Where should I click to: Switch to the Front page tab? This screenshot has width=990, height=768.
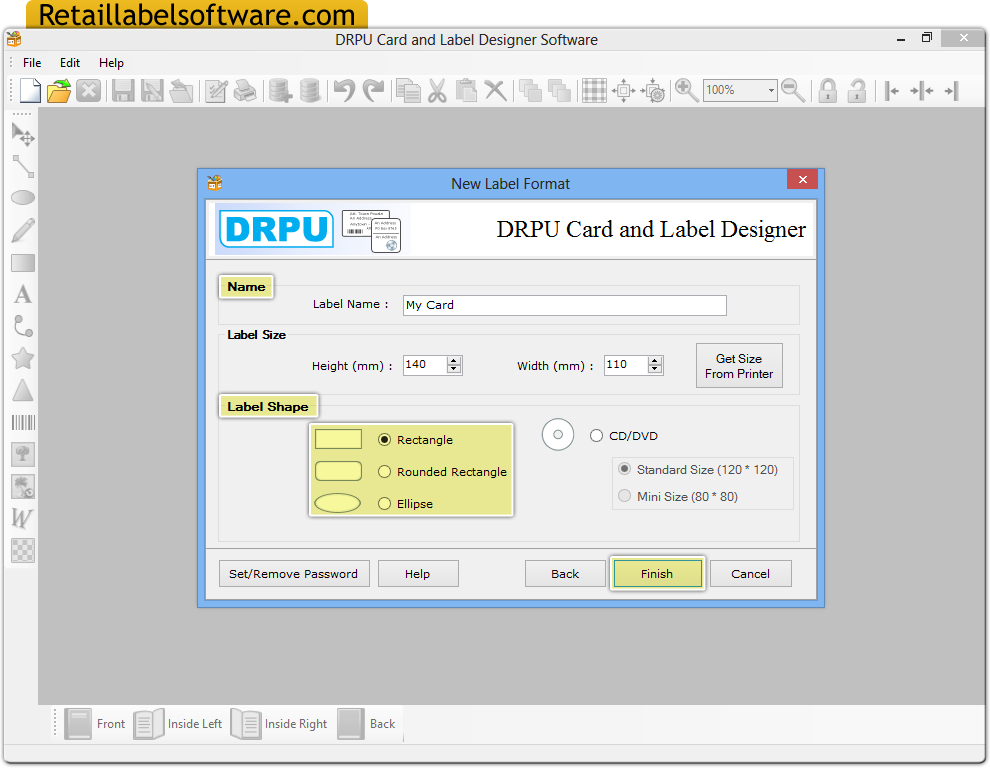click(95, 724)
